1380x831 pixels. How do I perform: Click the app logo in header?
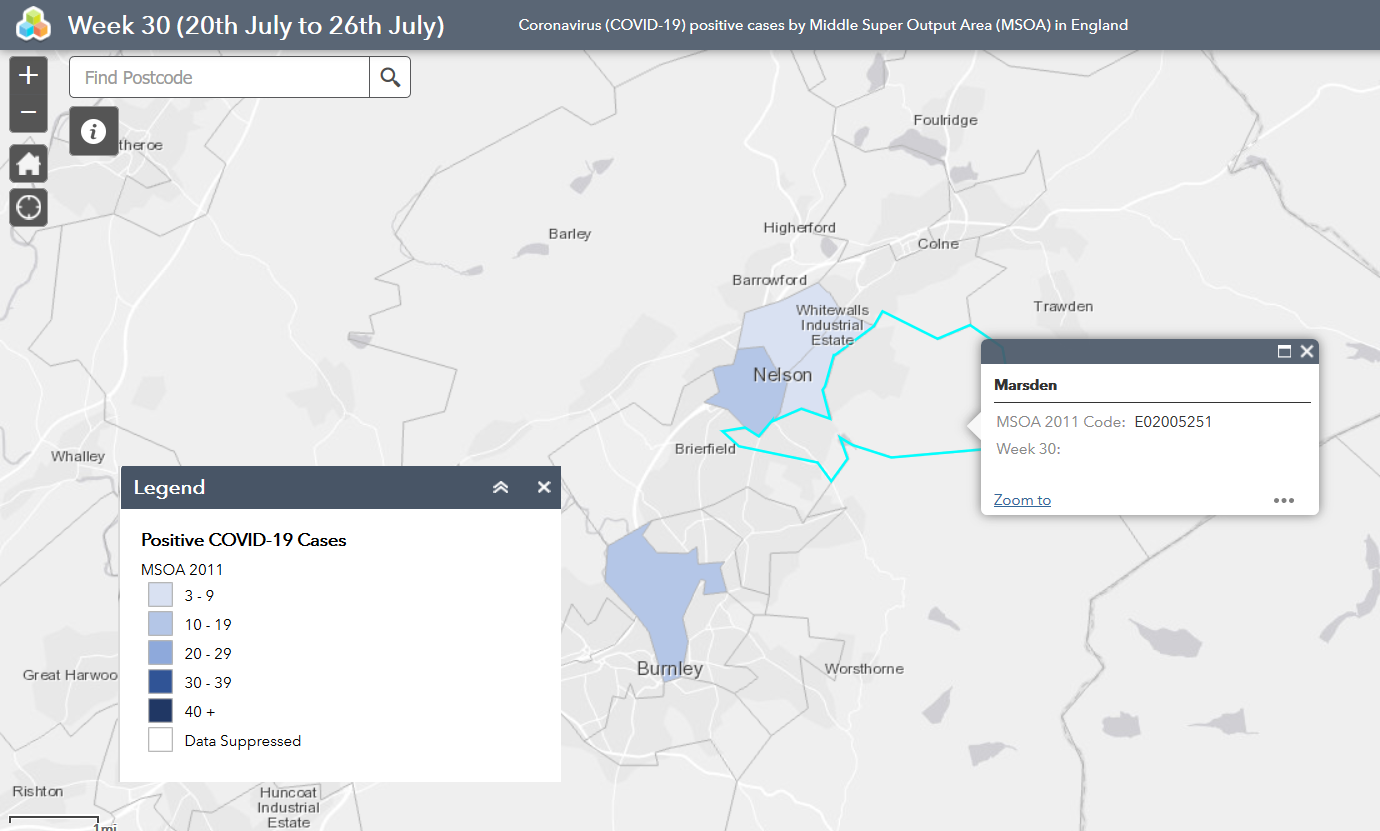point(33,24)
